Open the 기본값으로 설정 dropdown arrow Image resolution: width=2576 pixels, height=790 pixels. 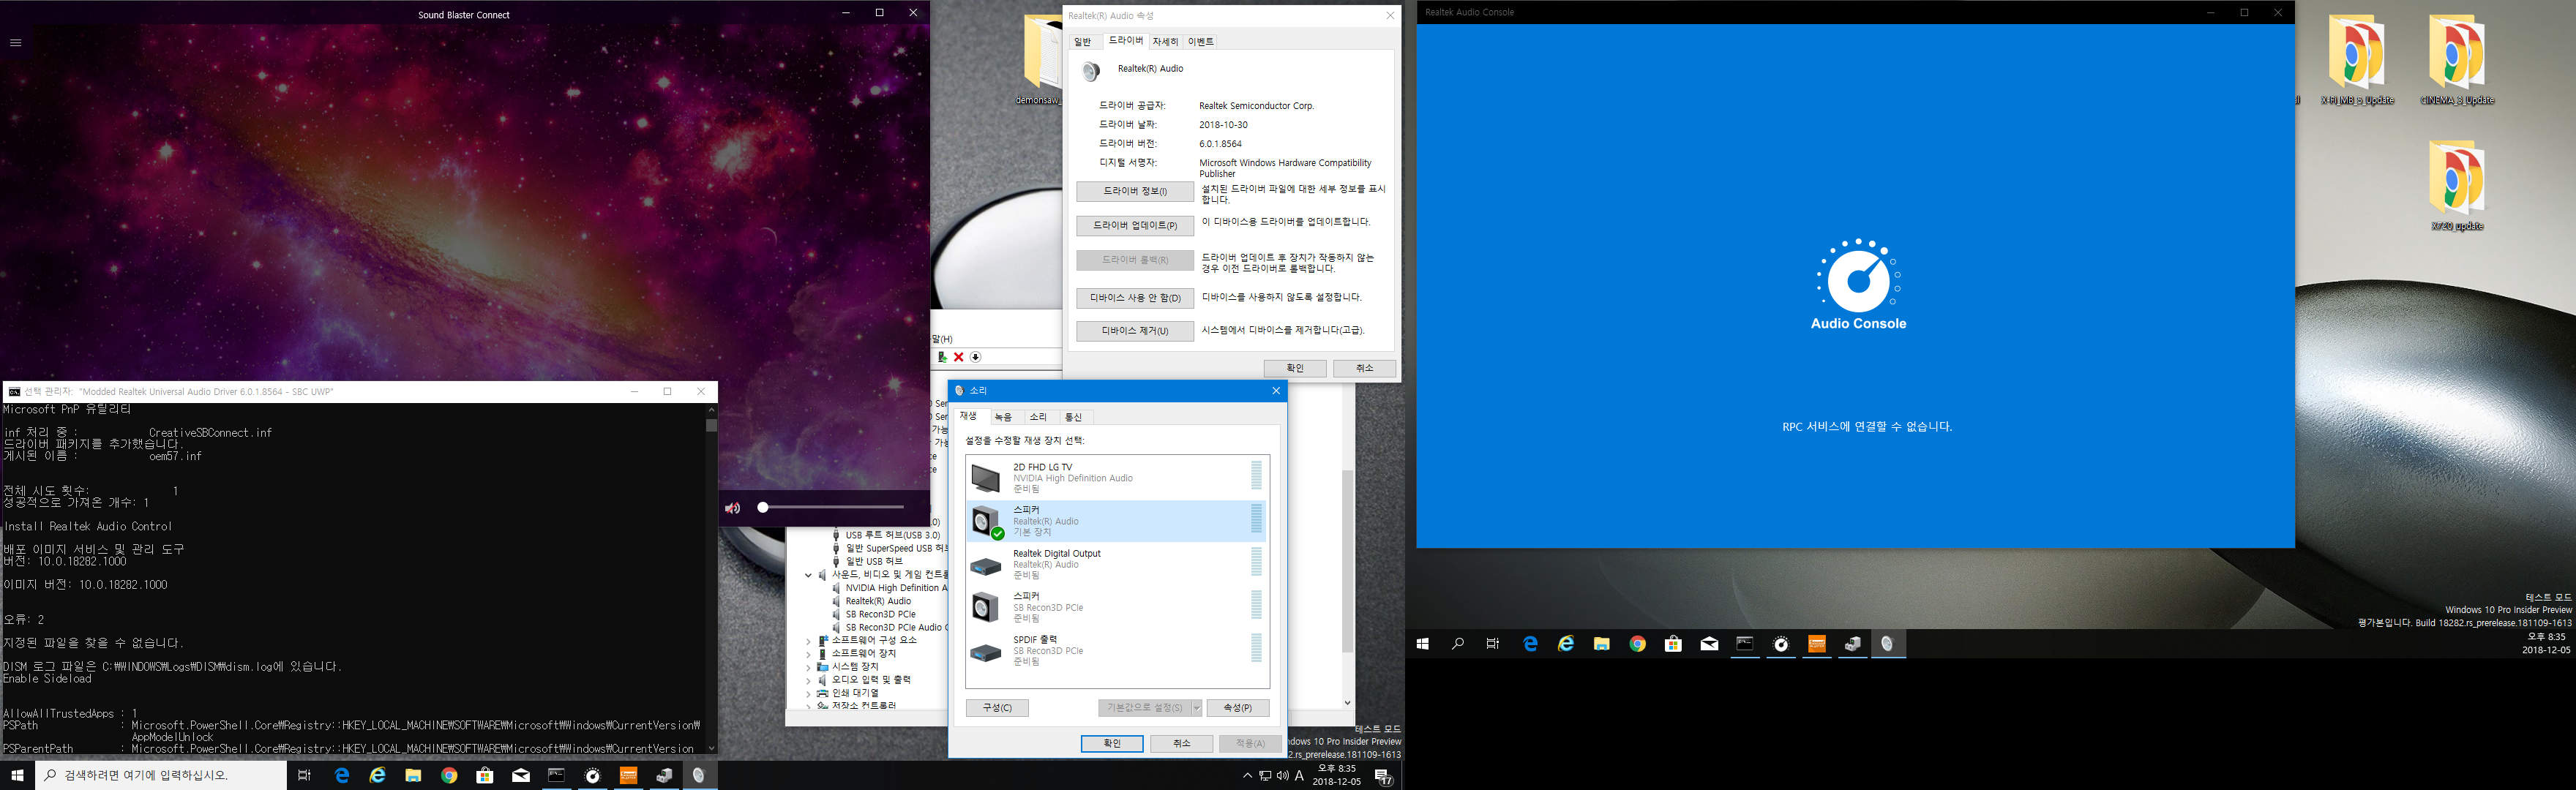(1196, 708)
